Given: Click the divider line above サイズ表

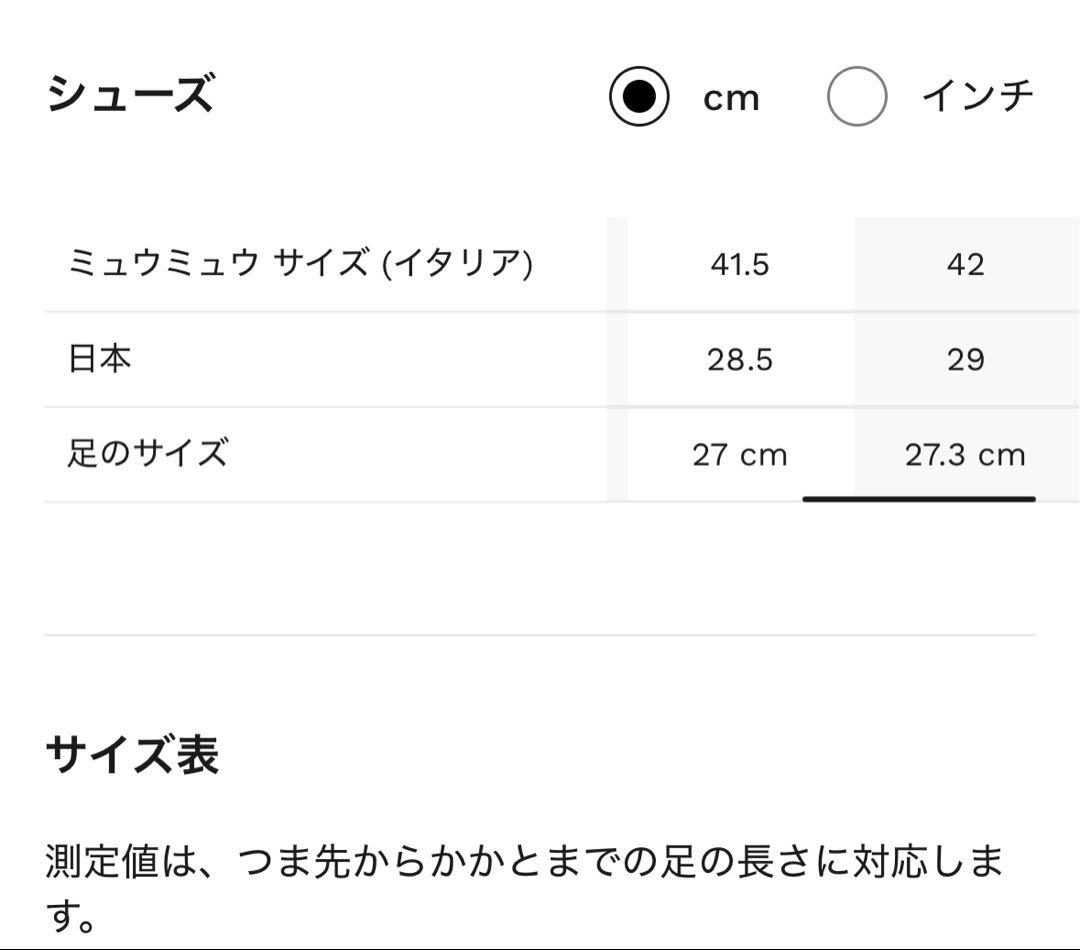Looking at the screenshot, I should (x=540, y=634).
